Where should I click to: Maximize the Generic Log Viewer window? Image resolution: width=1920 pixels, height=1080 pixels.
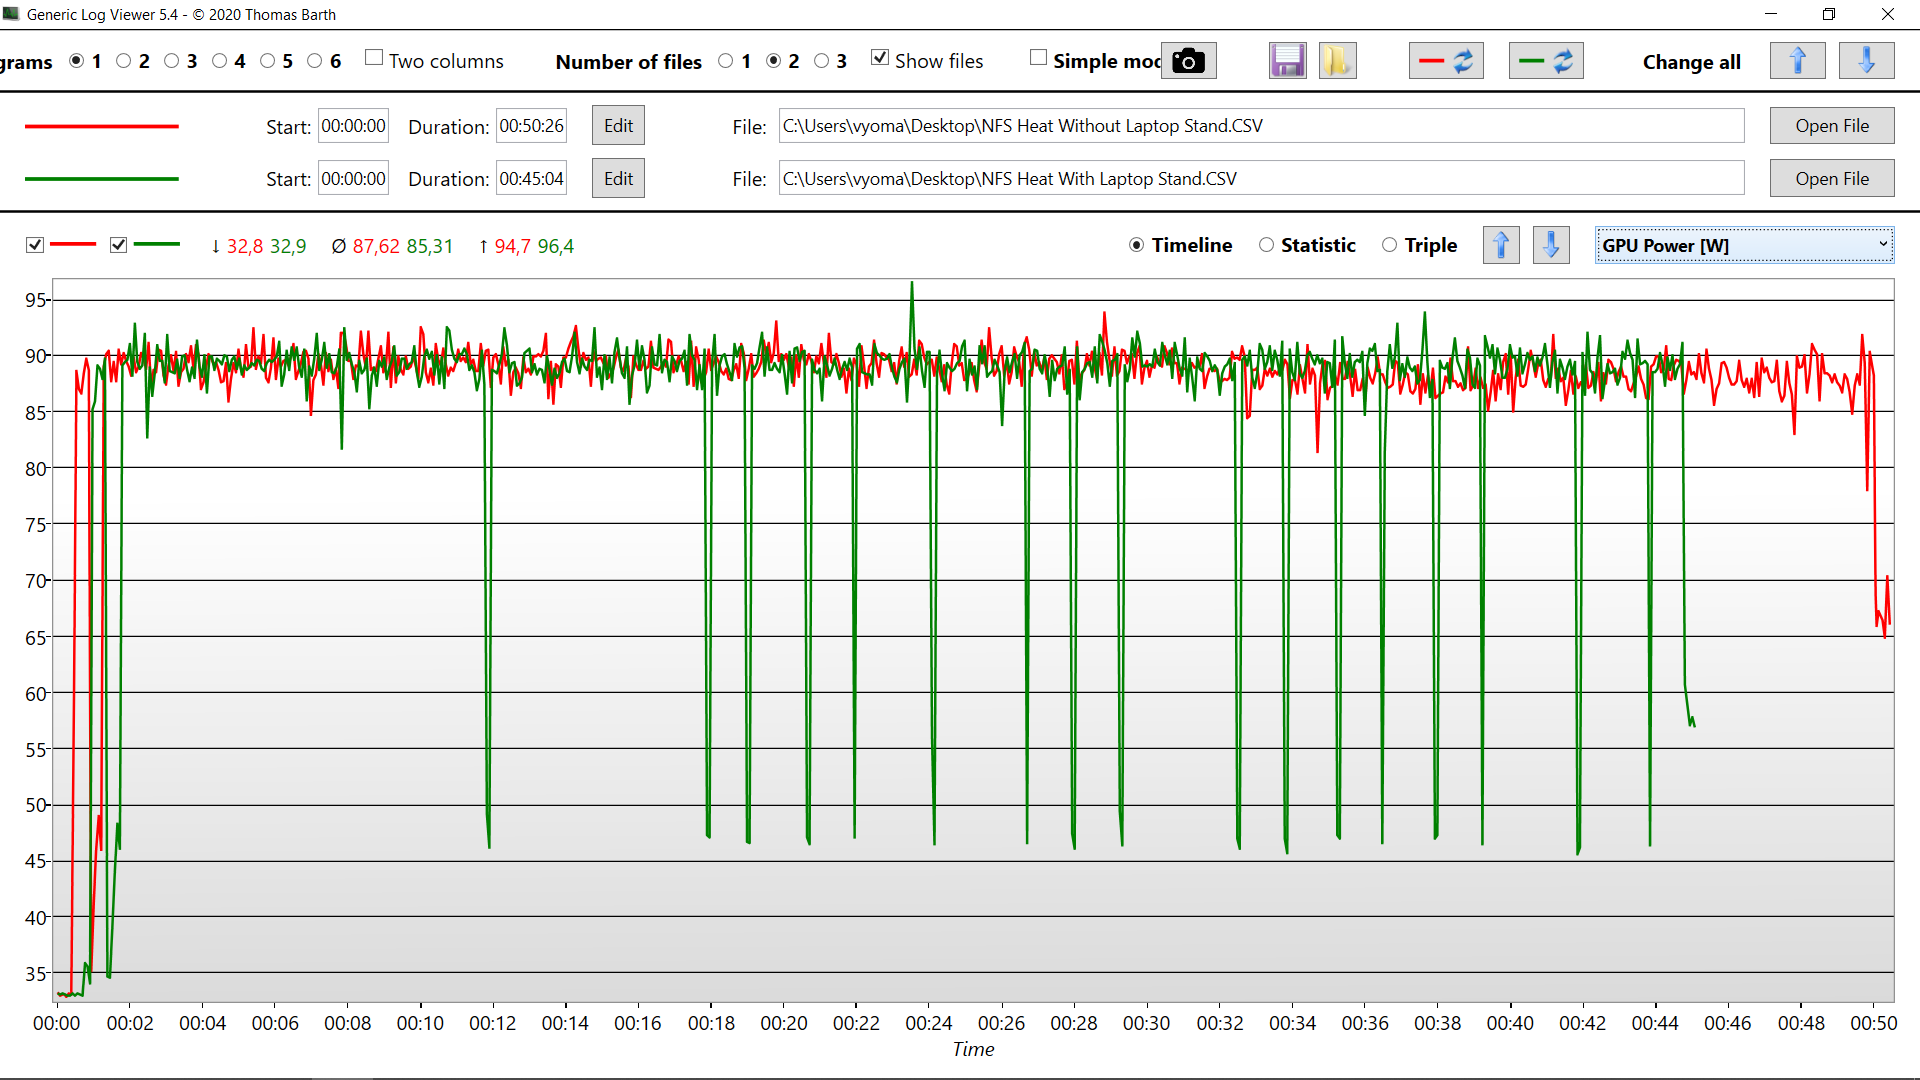pyautogui.click(x=1829, y=14)
